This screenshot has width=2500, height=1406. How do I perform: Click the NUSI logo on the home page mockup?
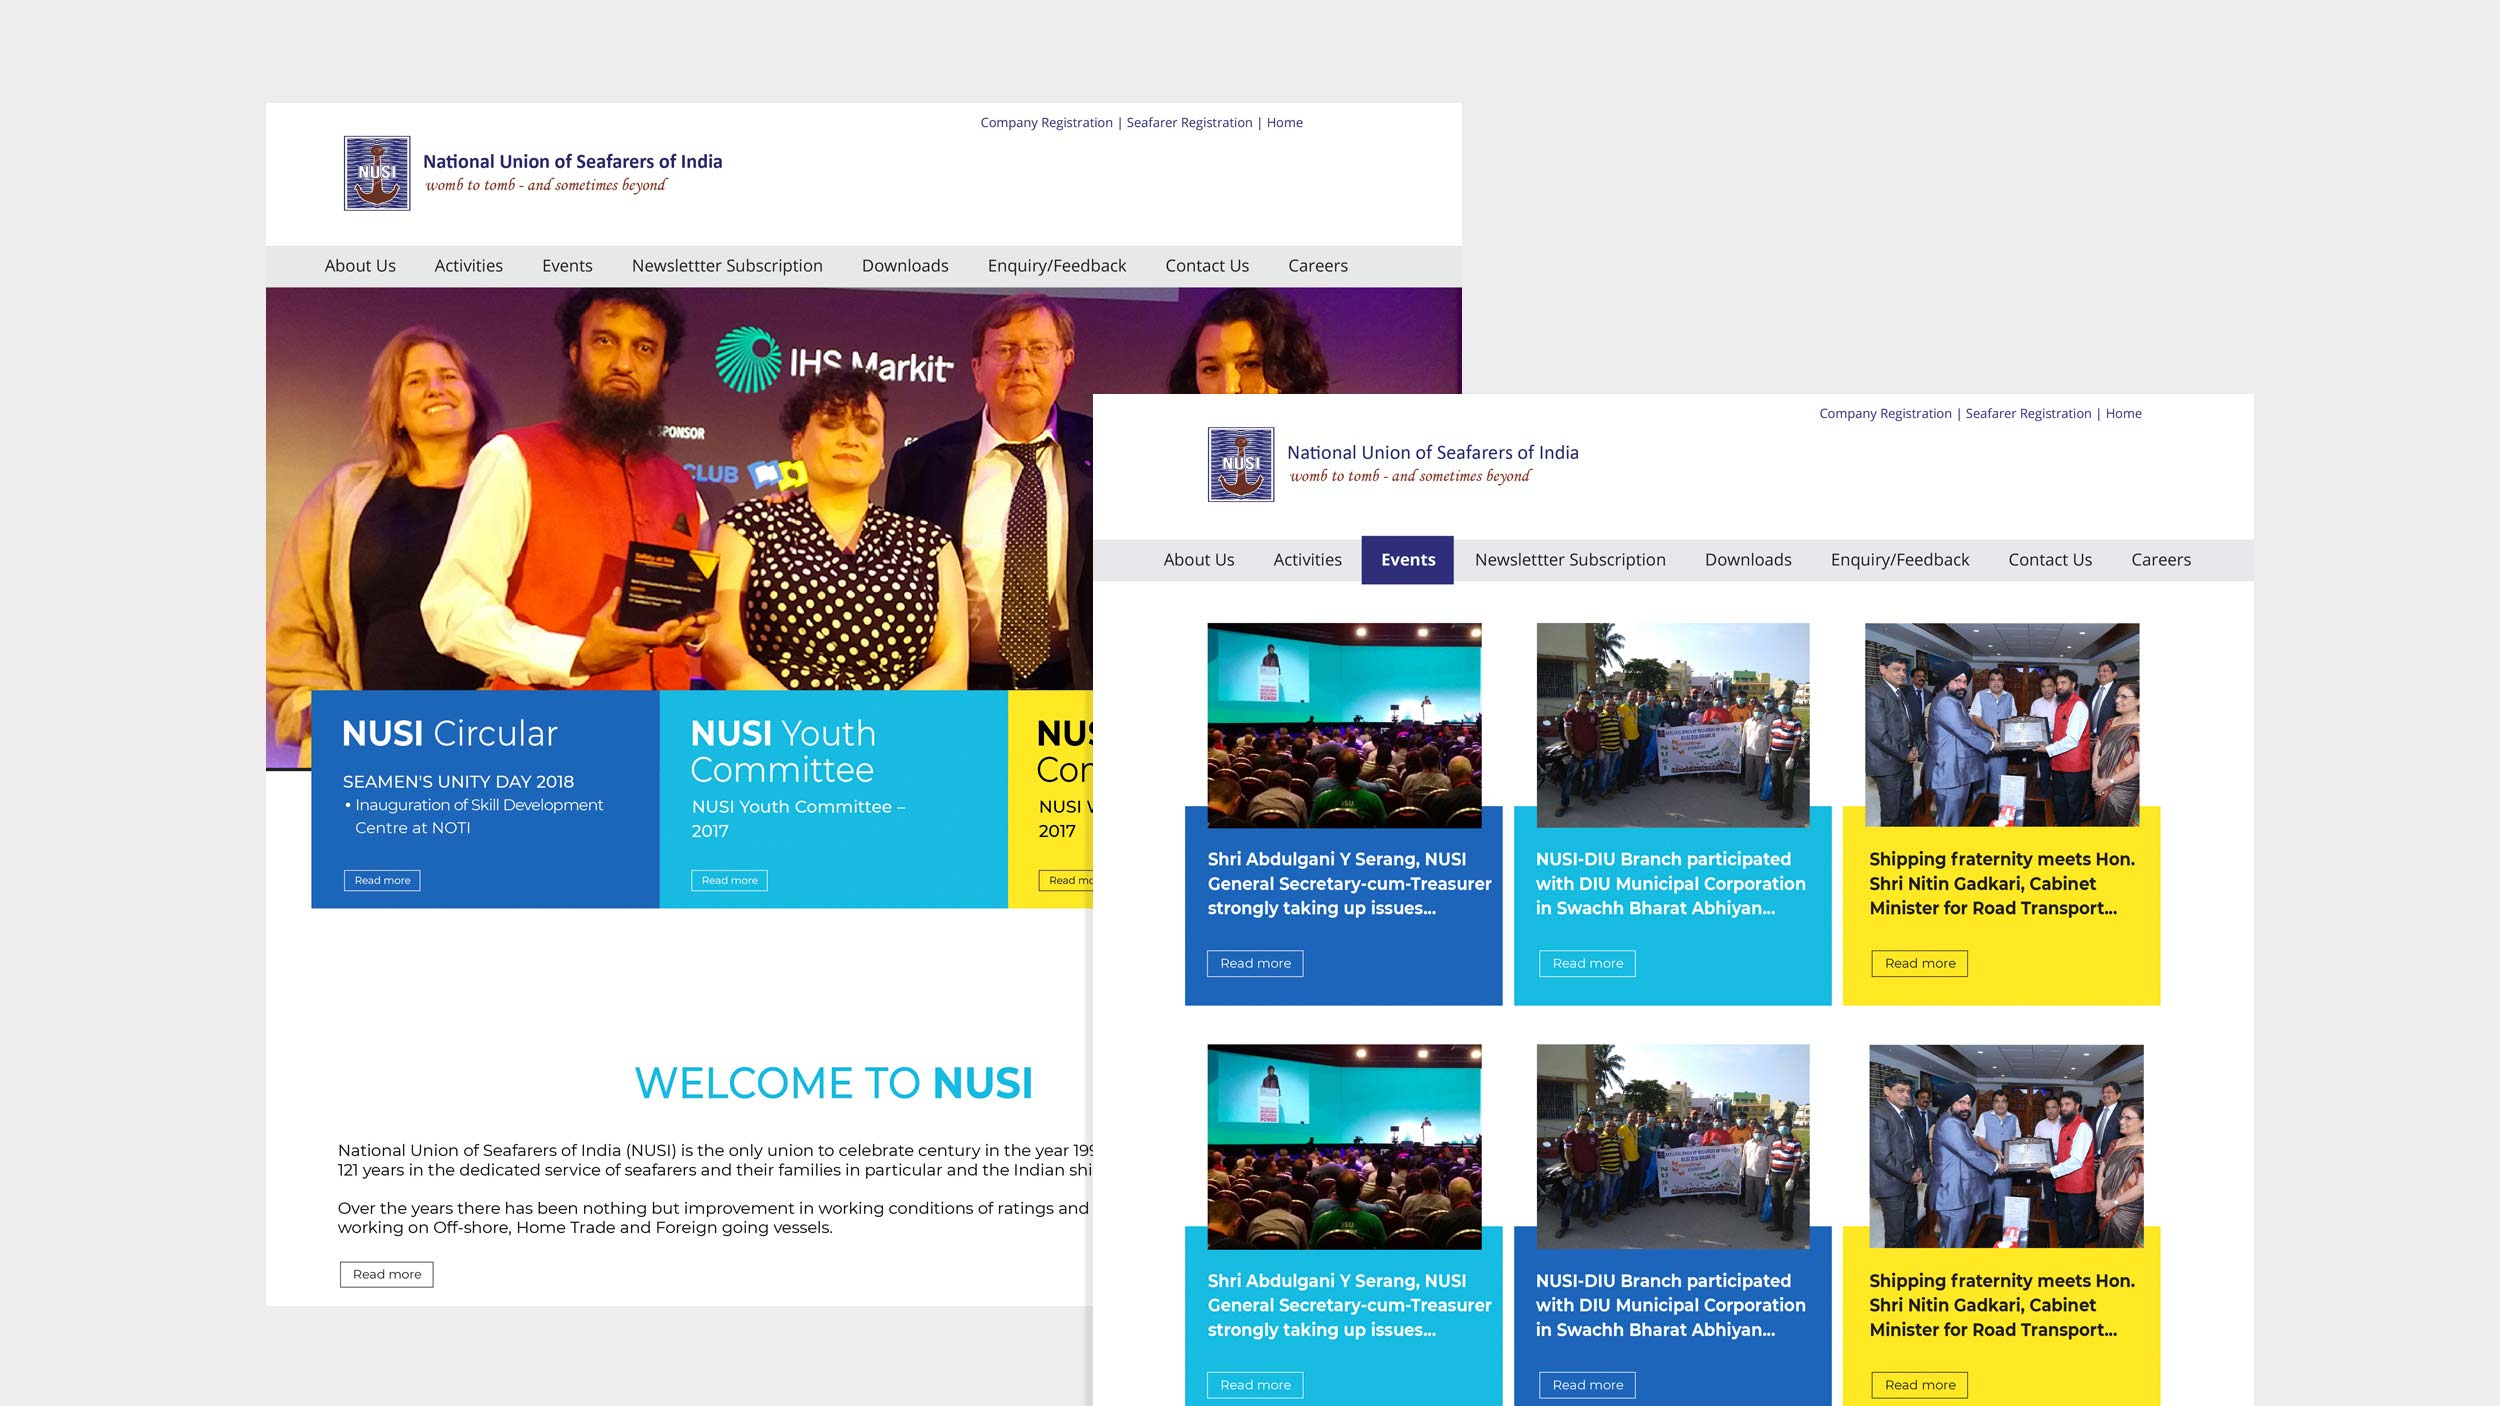[377, 173]
